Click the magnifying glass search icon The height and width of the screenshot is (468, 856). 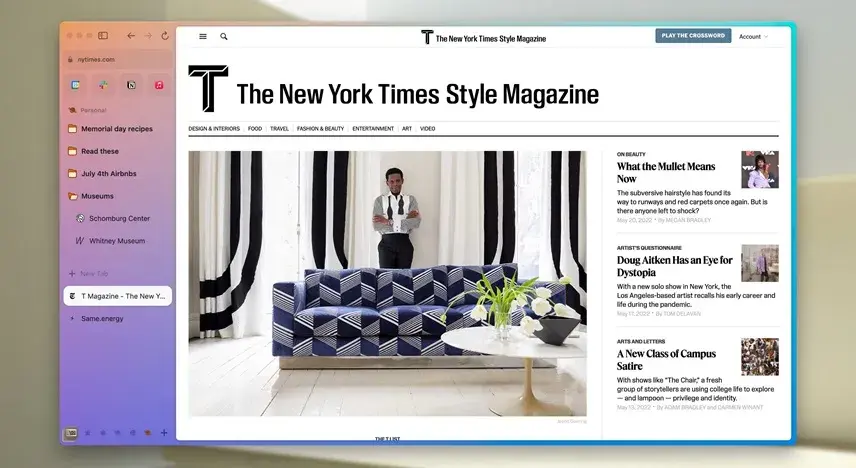[x=224, y=36]
